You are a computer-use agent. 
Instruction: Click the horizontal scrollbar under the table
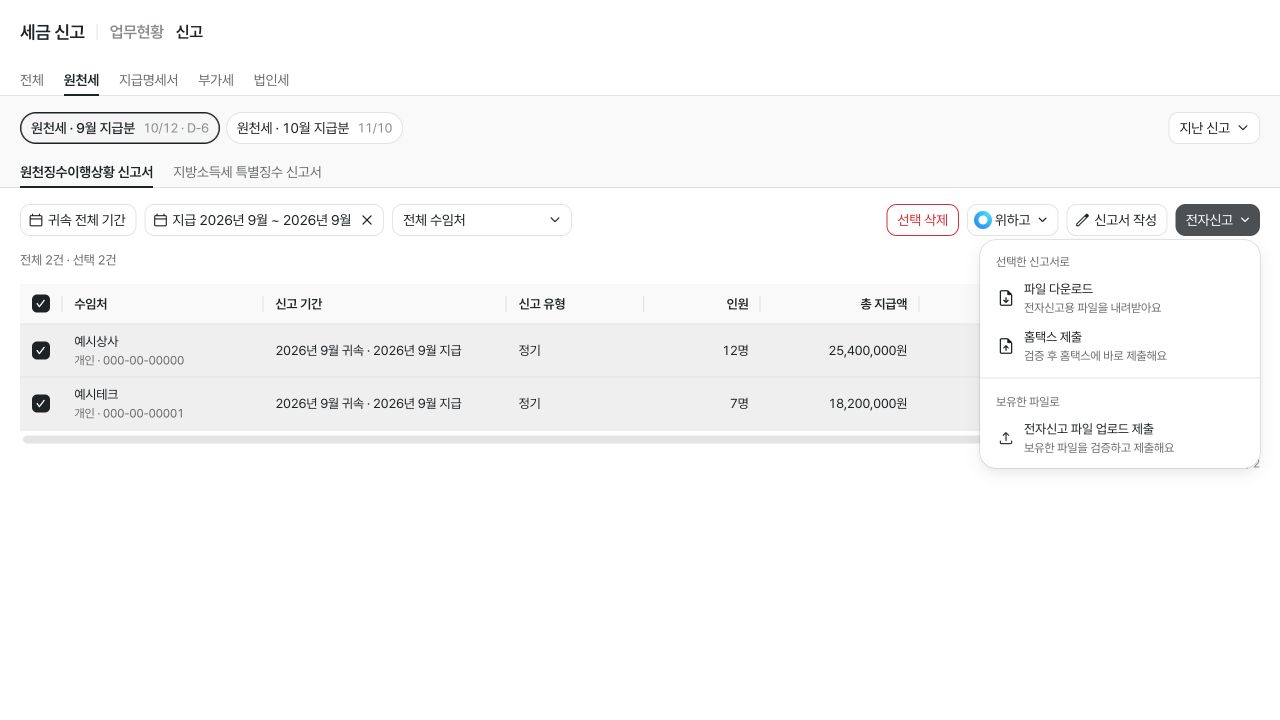pos(500,439)
